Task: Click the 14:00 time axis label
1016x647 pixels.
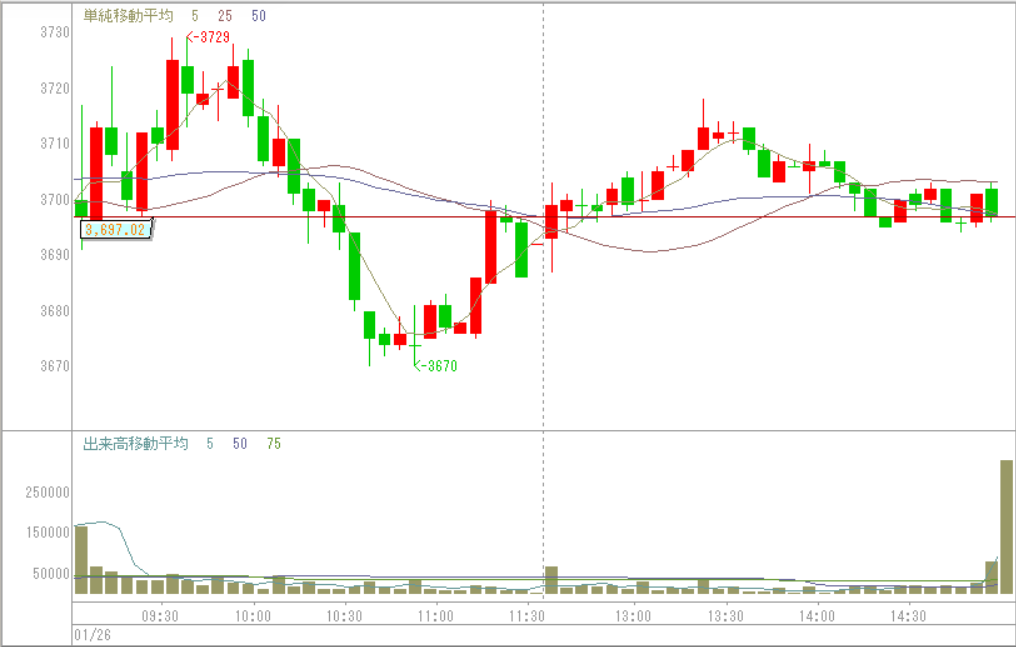Action: tap(817, 615)
